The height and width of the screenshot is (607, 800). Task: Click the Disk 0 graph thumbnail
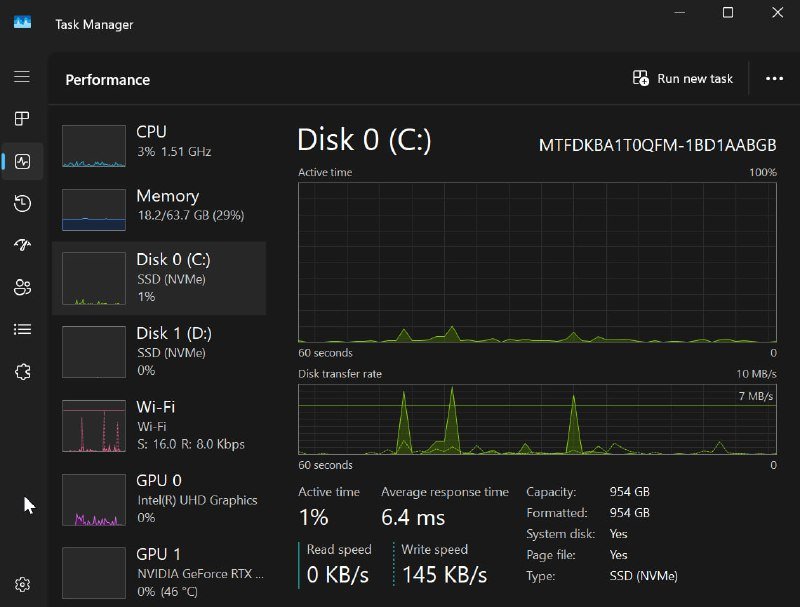pos(93,278)
